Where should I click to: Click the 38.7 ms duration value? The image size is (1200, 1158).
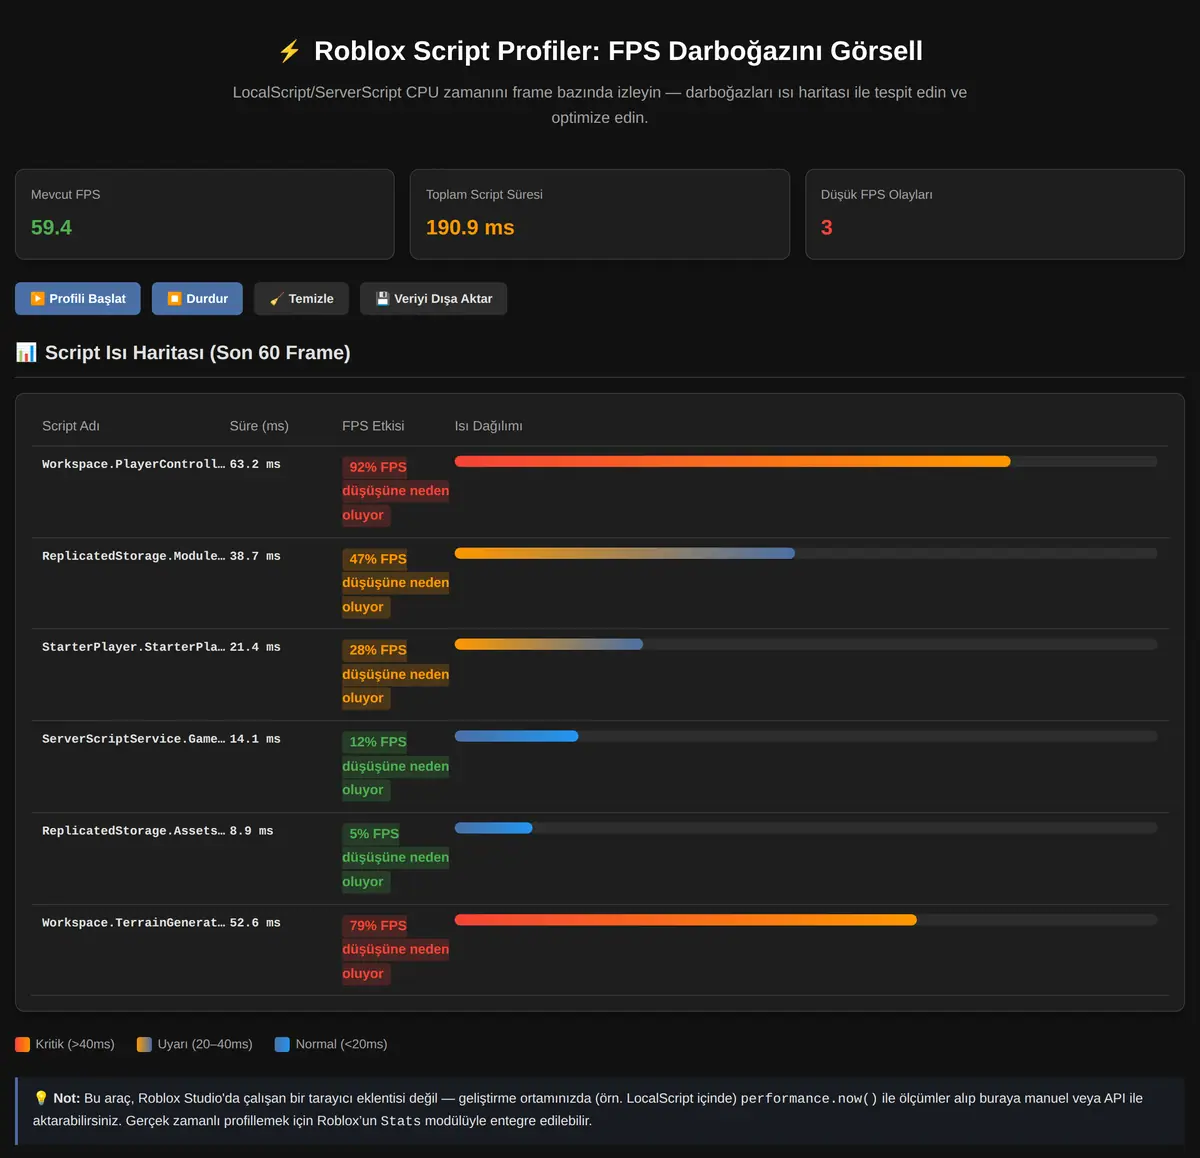(255, 556)
